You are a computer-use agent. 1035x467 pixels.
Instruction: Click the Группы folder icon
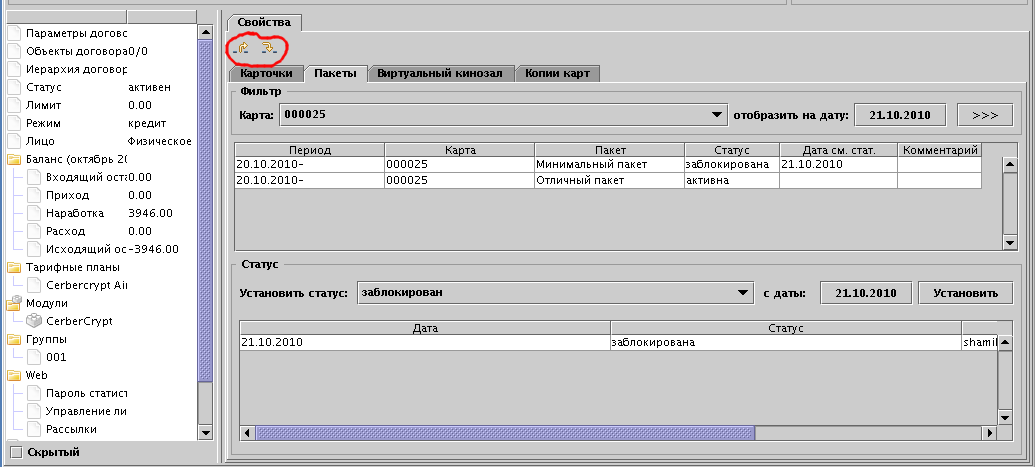[x=14, y=339]
